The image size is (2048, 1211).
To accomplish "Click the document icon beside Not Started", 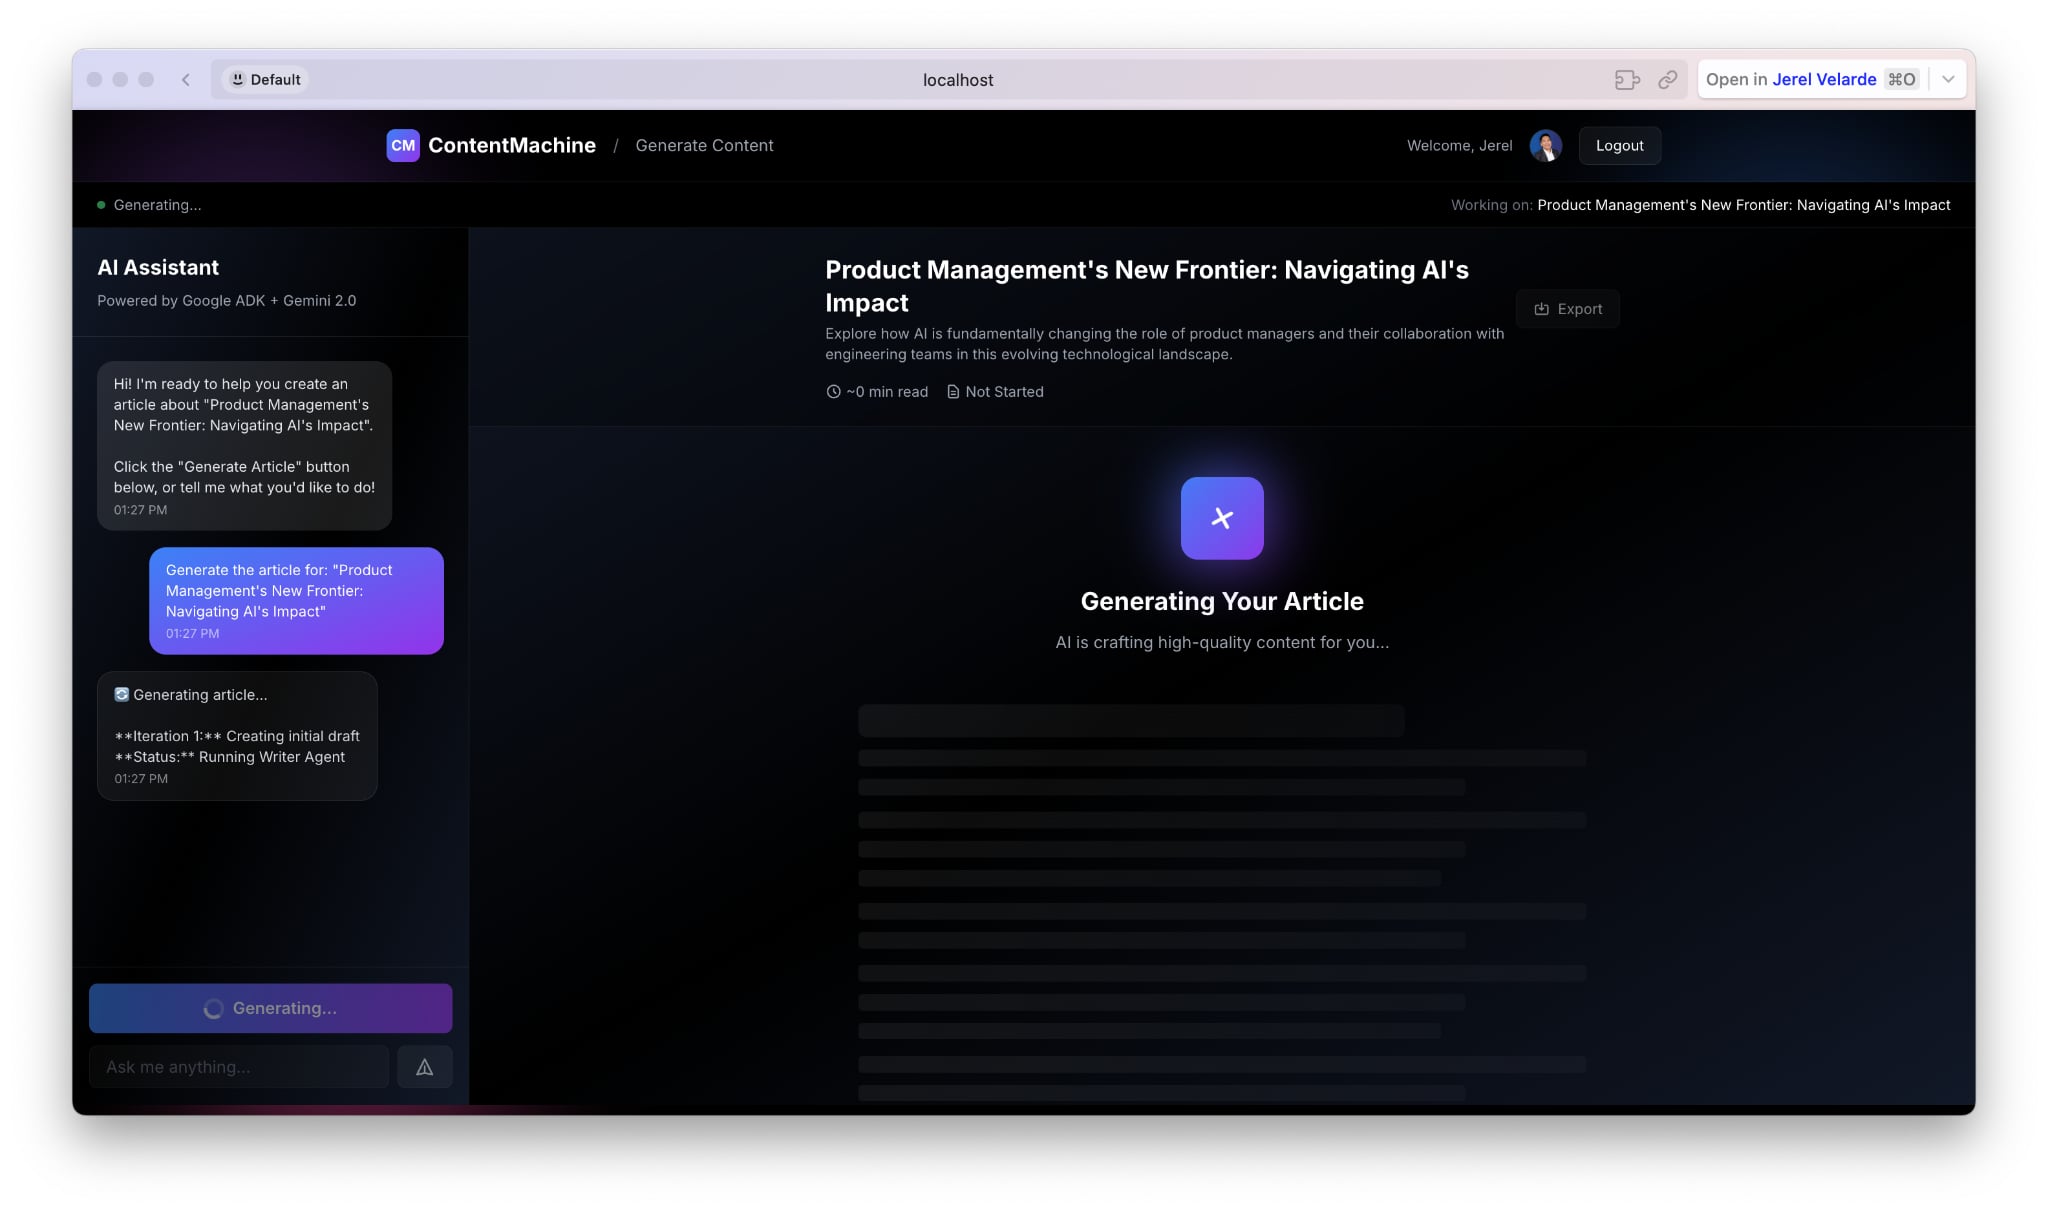I will 952,392.
